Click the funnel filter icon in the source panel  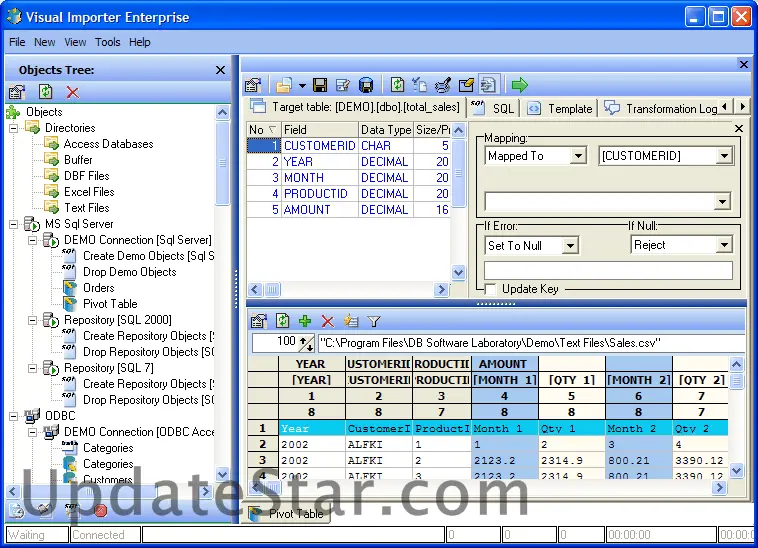[374, 321]
